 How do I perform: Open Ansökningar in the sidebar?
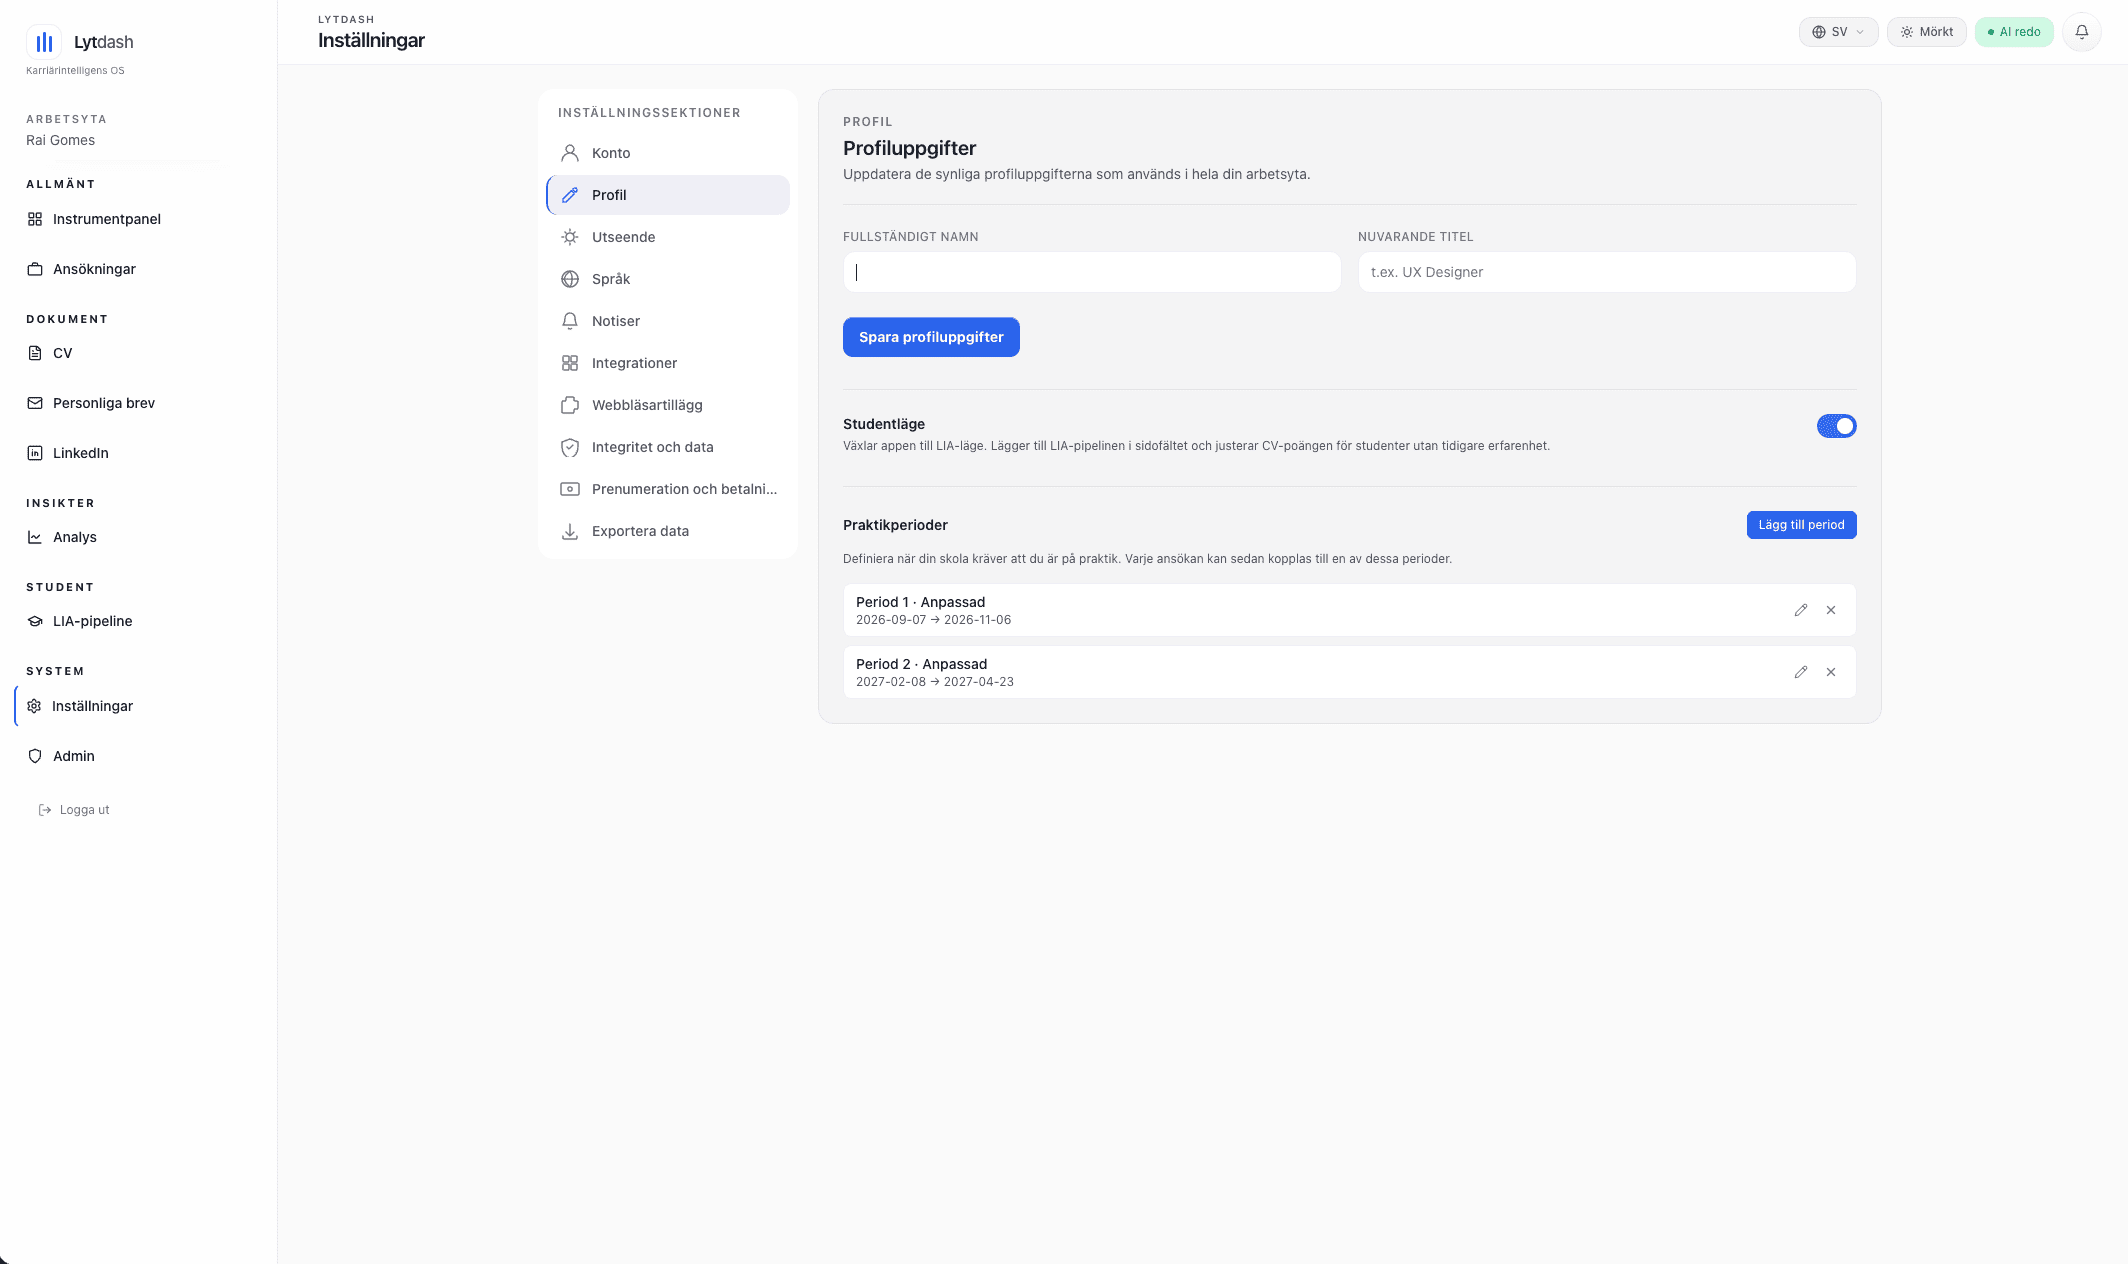click(94, 269)
